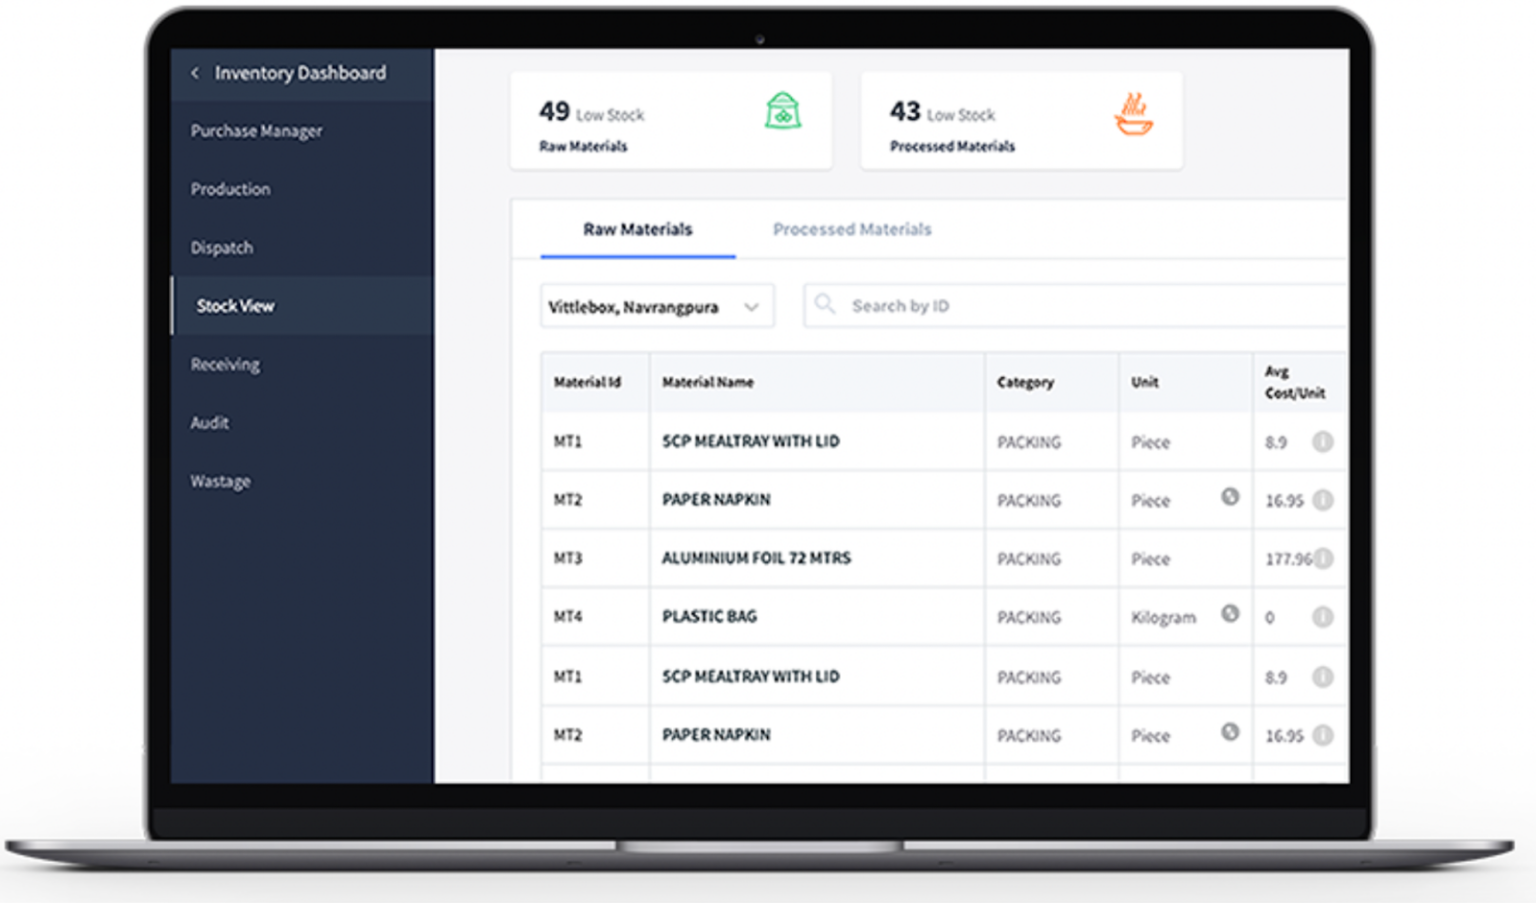
Task: Navigate to Wastage in sidebar
Action: (x=221, y=481)
